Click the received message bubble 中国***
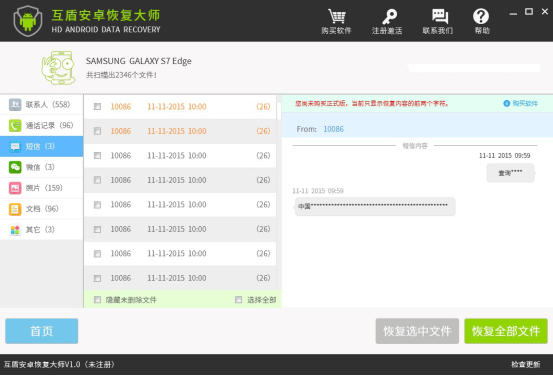Image resolution: width=553 pixels, height=376 pixels. tap(375, 206)
